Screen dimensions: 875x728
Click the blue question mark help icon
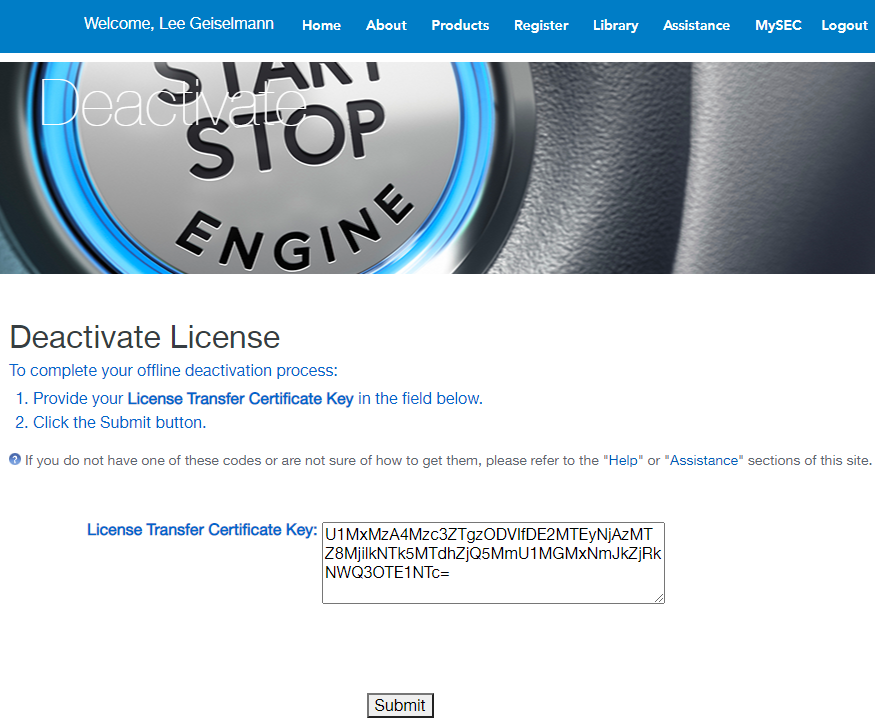(15, 459)
